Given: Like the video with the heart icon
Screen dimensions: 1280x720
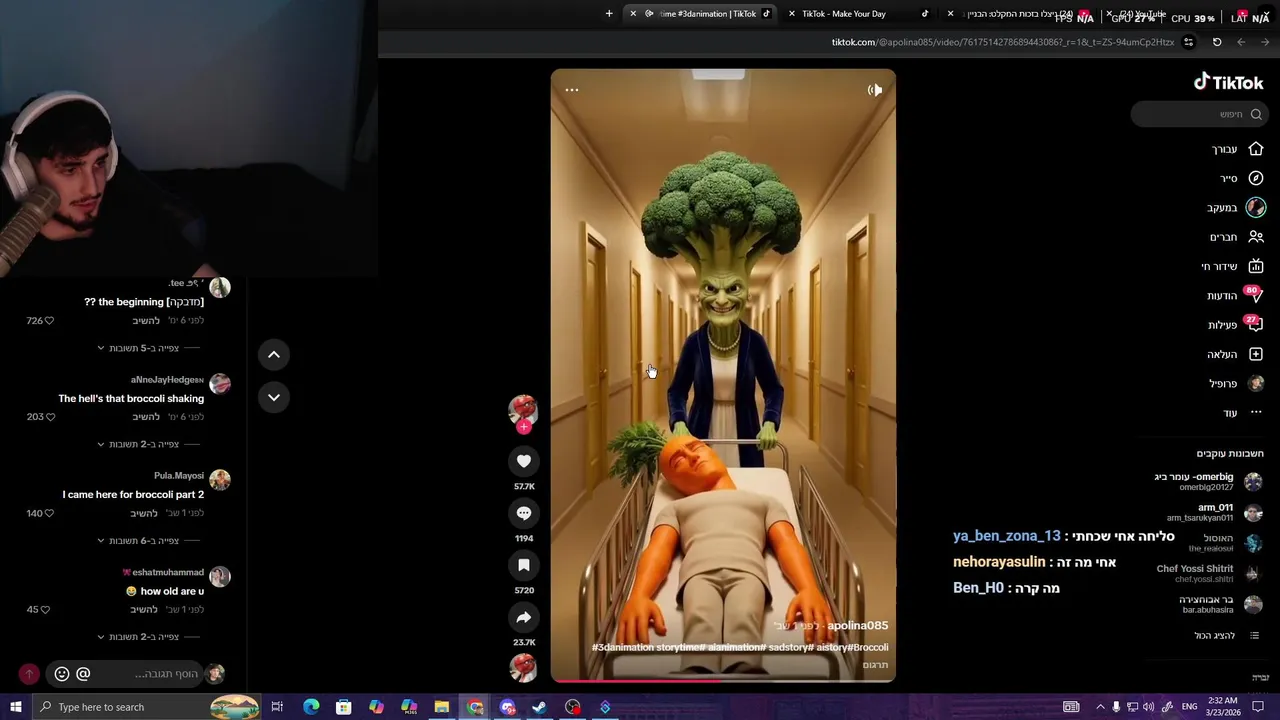Looking at the screenshot, I should tap(524, 461).
